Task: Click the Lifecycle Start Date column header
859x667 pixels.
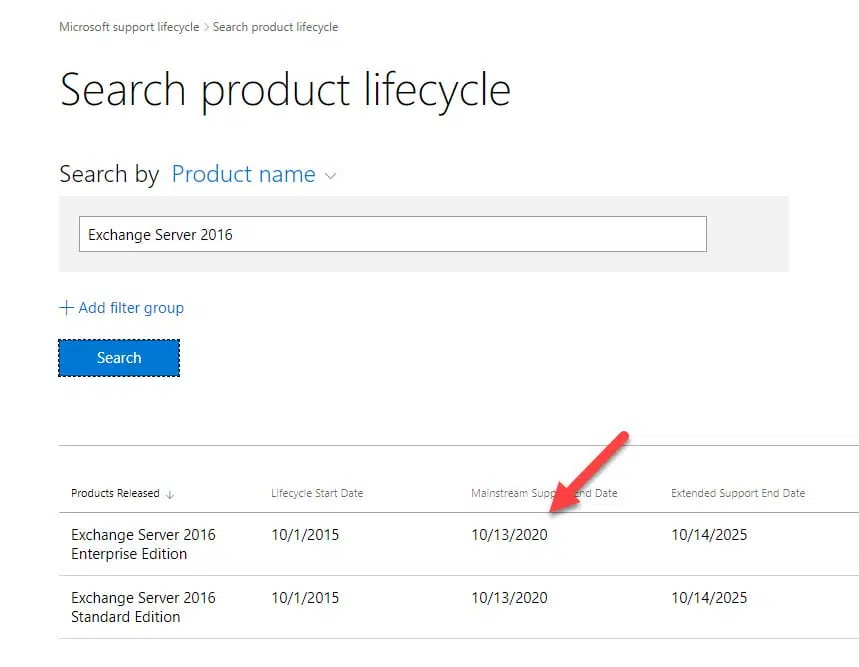Action: coord(317,493)
